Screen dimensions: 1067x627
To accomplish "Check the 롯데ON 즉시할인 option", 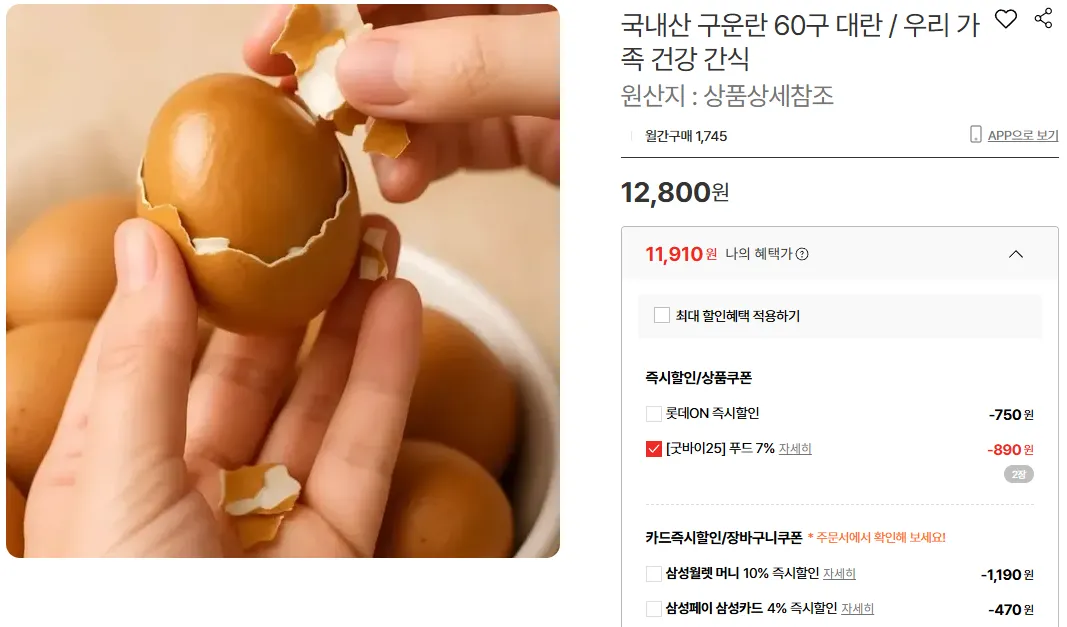I will tap(653, 413).
